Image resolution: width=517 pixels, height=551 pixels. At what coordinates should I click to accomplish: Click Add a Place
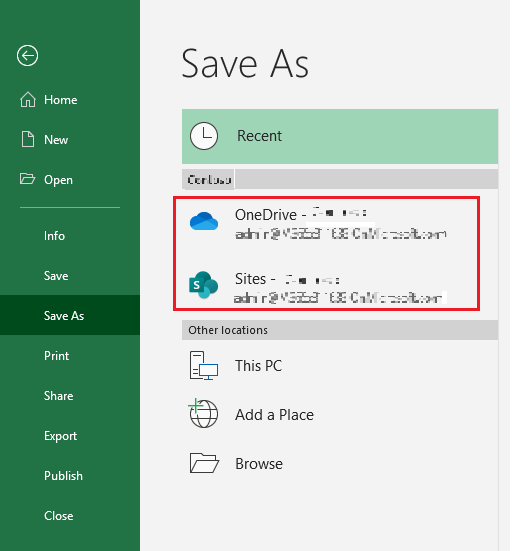coord(340,414)
